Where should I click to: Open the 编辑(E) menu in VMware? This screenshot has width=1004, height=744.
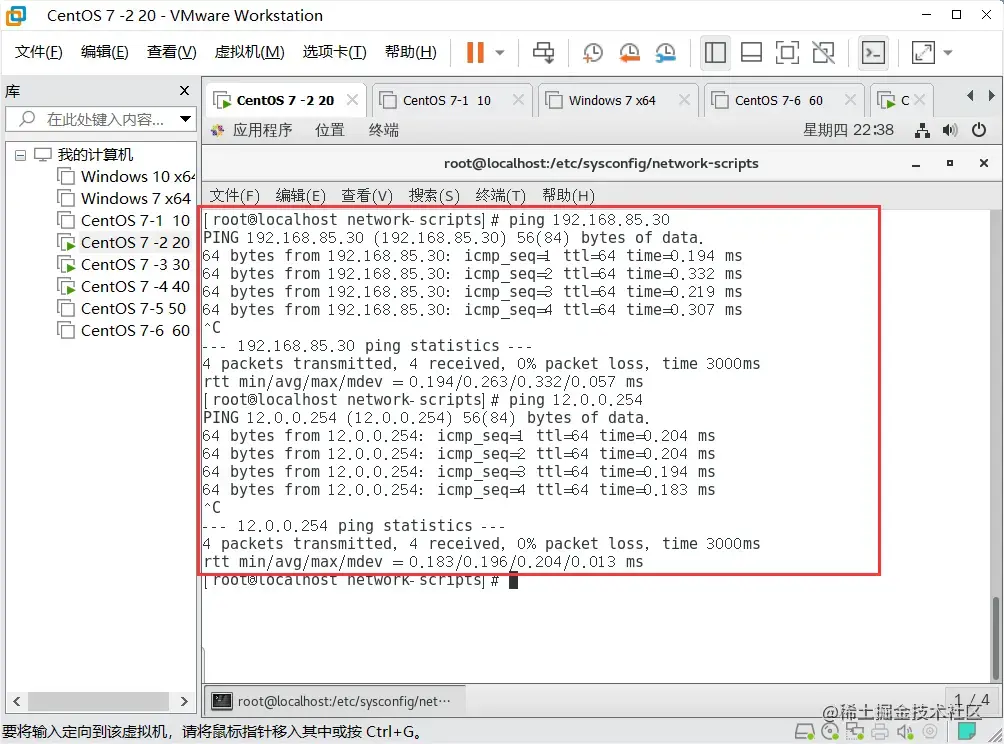pos(104,52)
